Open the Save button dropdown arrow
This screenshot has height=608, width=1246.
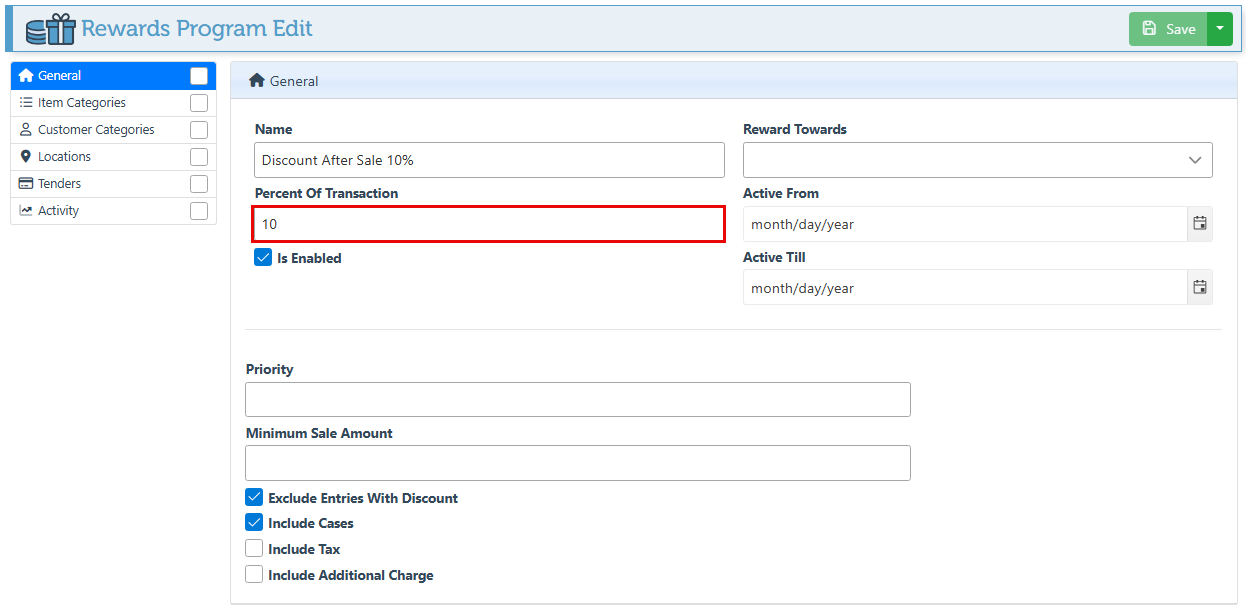pyautogui.click(x=1219, y=29)
